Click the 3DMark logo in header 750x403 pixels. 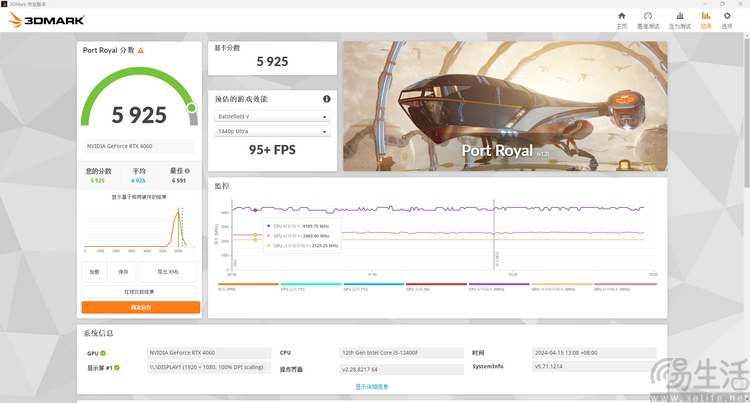(46, 20)
